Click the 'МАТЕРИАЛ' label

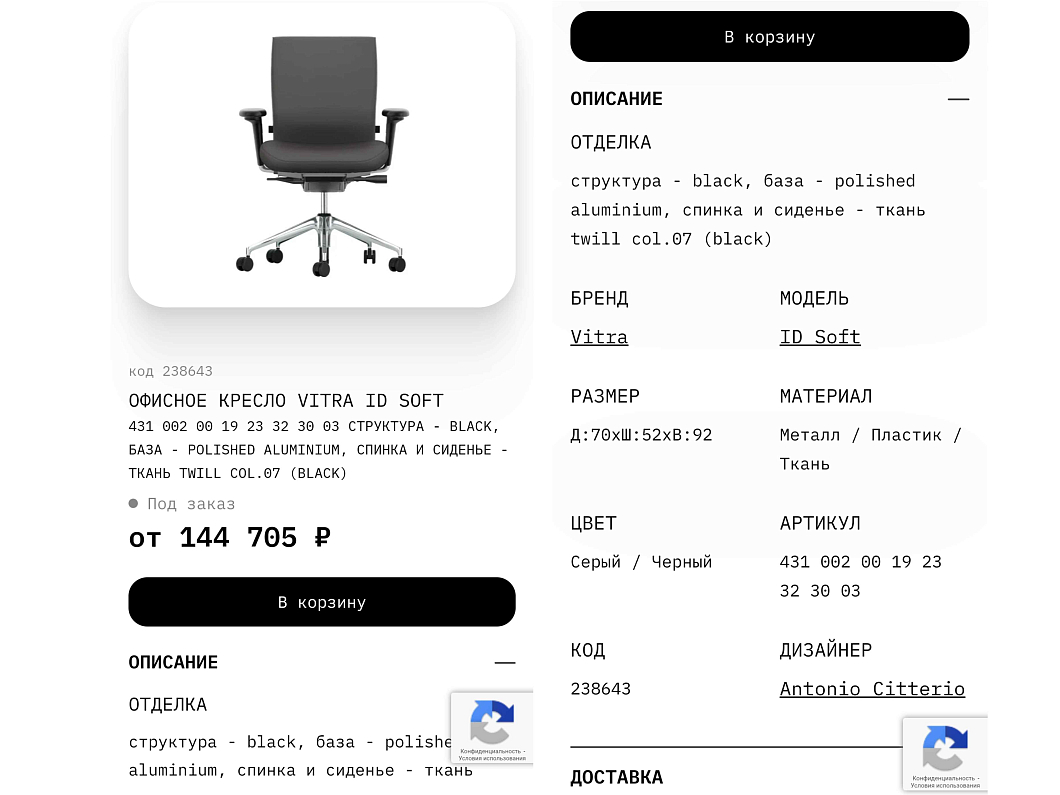click(826, 396)
